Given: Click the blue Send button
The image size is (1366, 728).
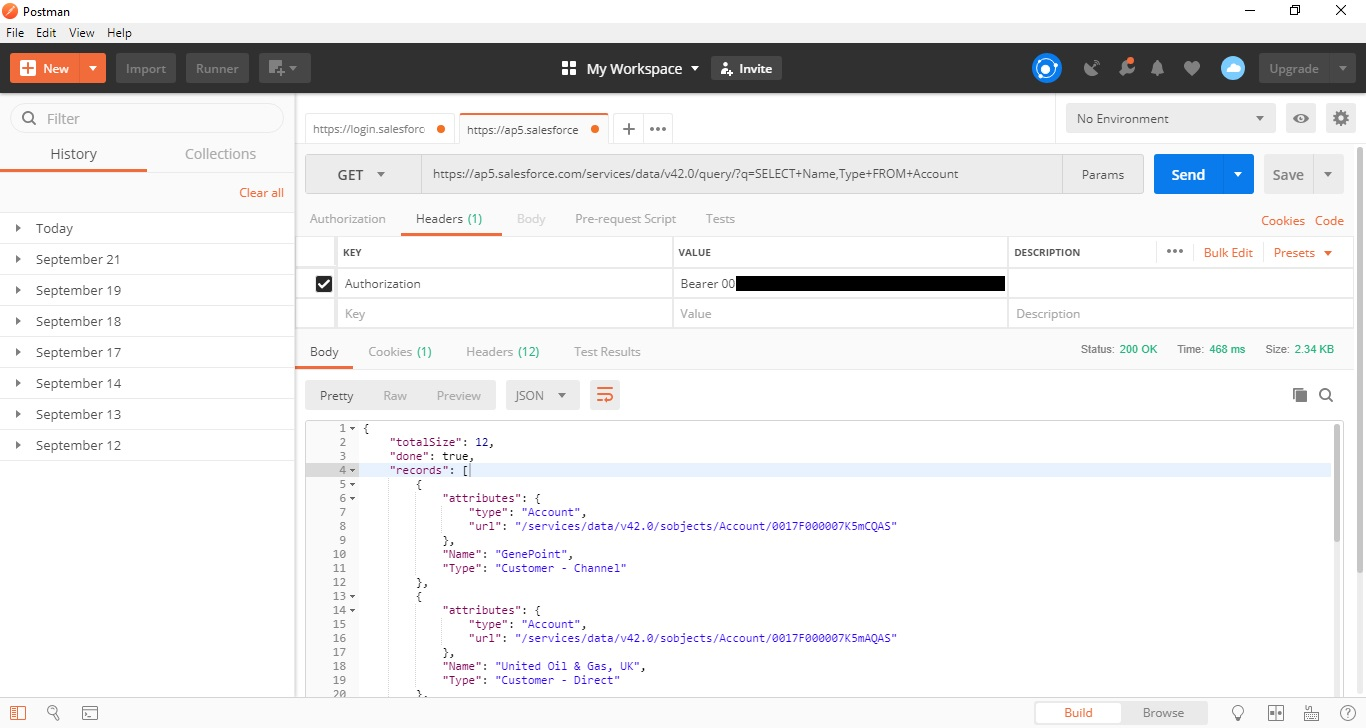Looking at the screenshot, I should (1188, 174).
